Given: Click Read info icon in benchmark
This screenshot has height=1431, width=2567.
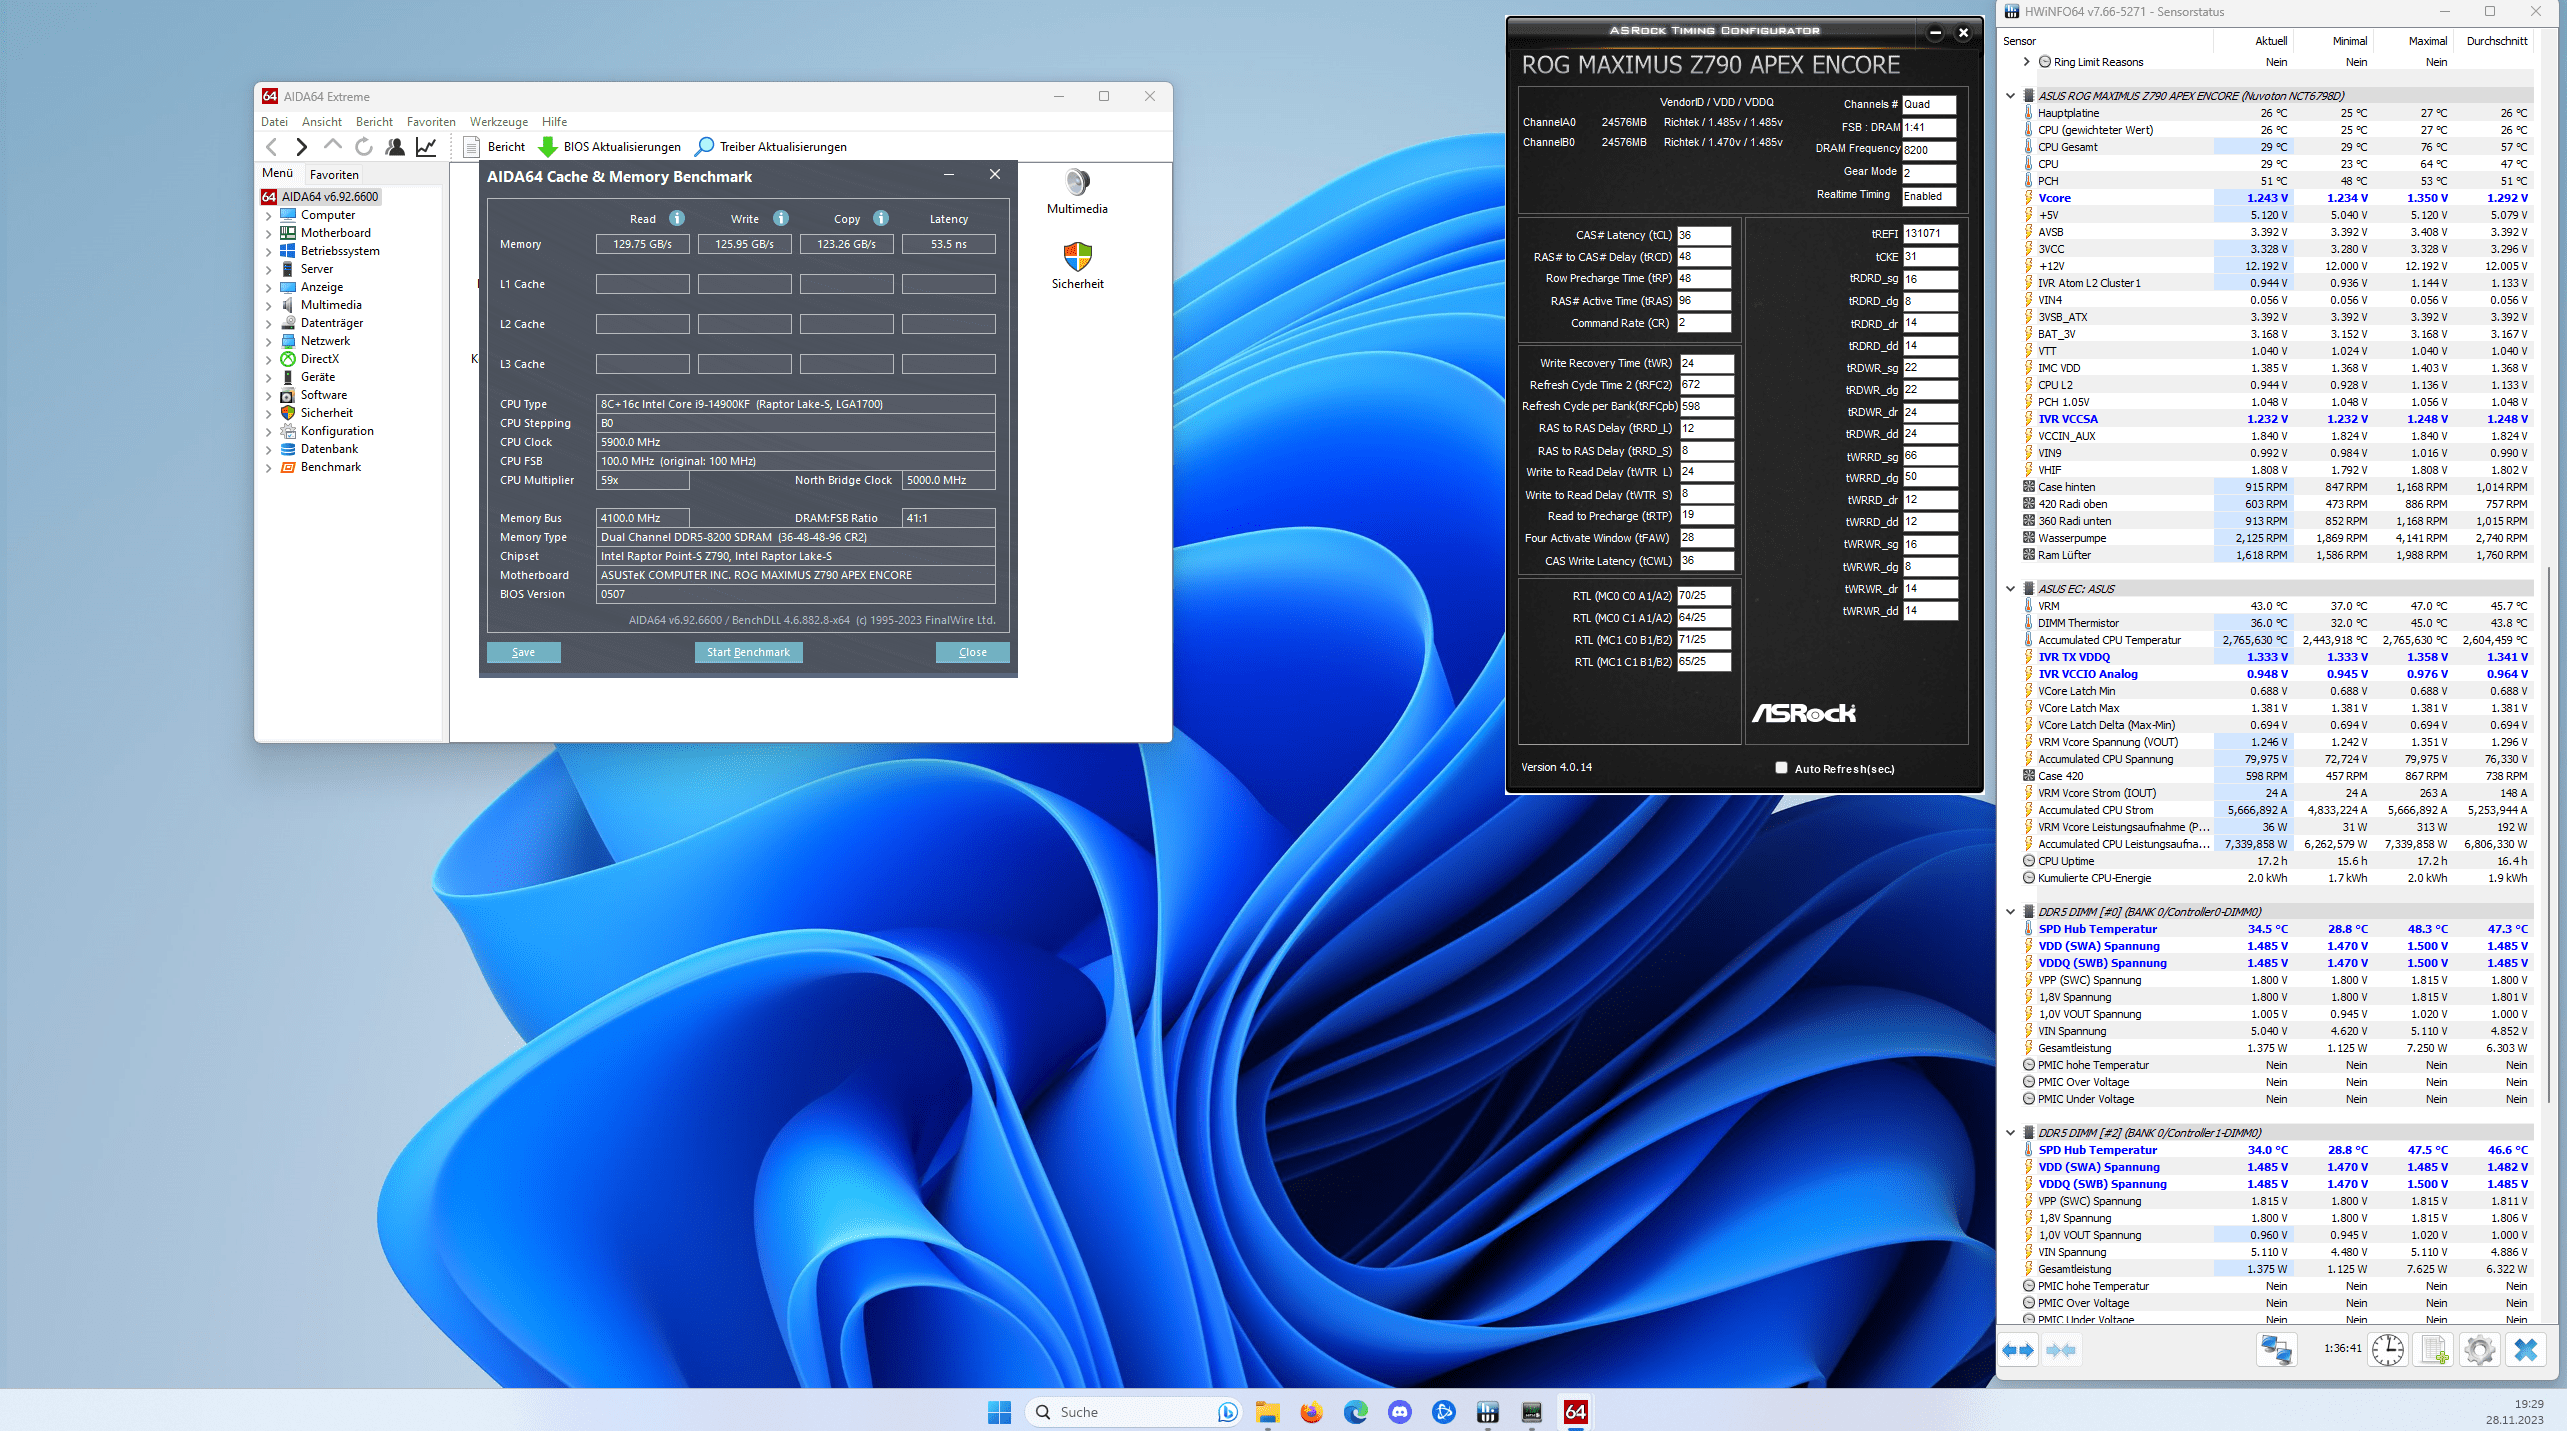Looking at the screenshot, I should pos(677,218).
